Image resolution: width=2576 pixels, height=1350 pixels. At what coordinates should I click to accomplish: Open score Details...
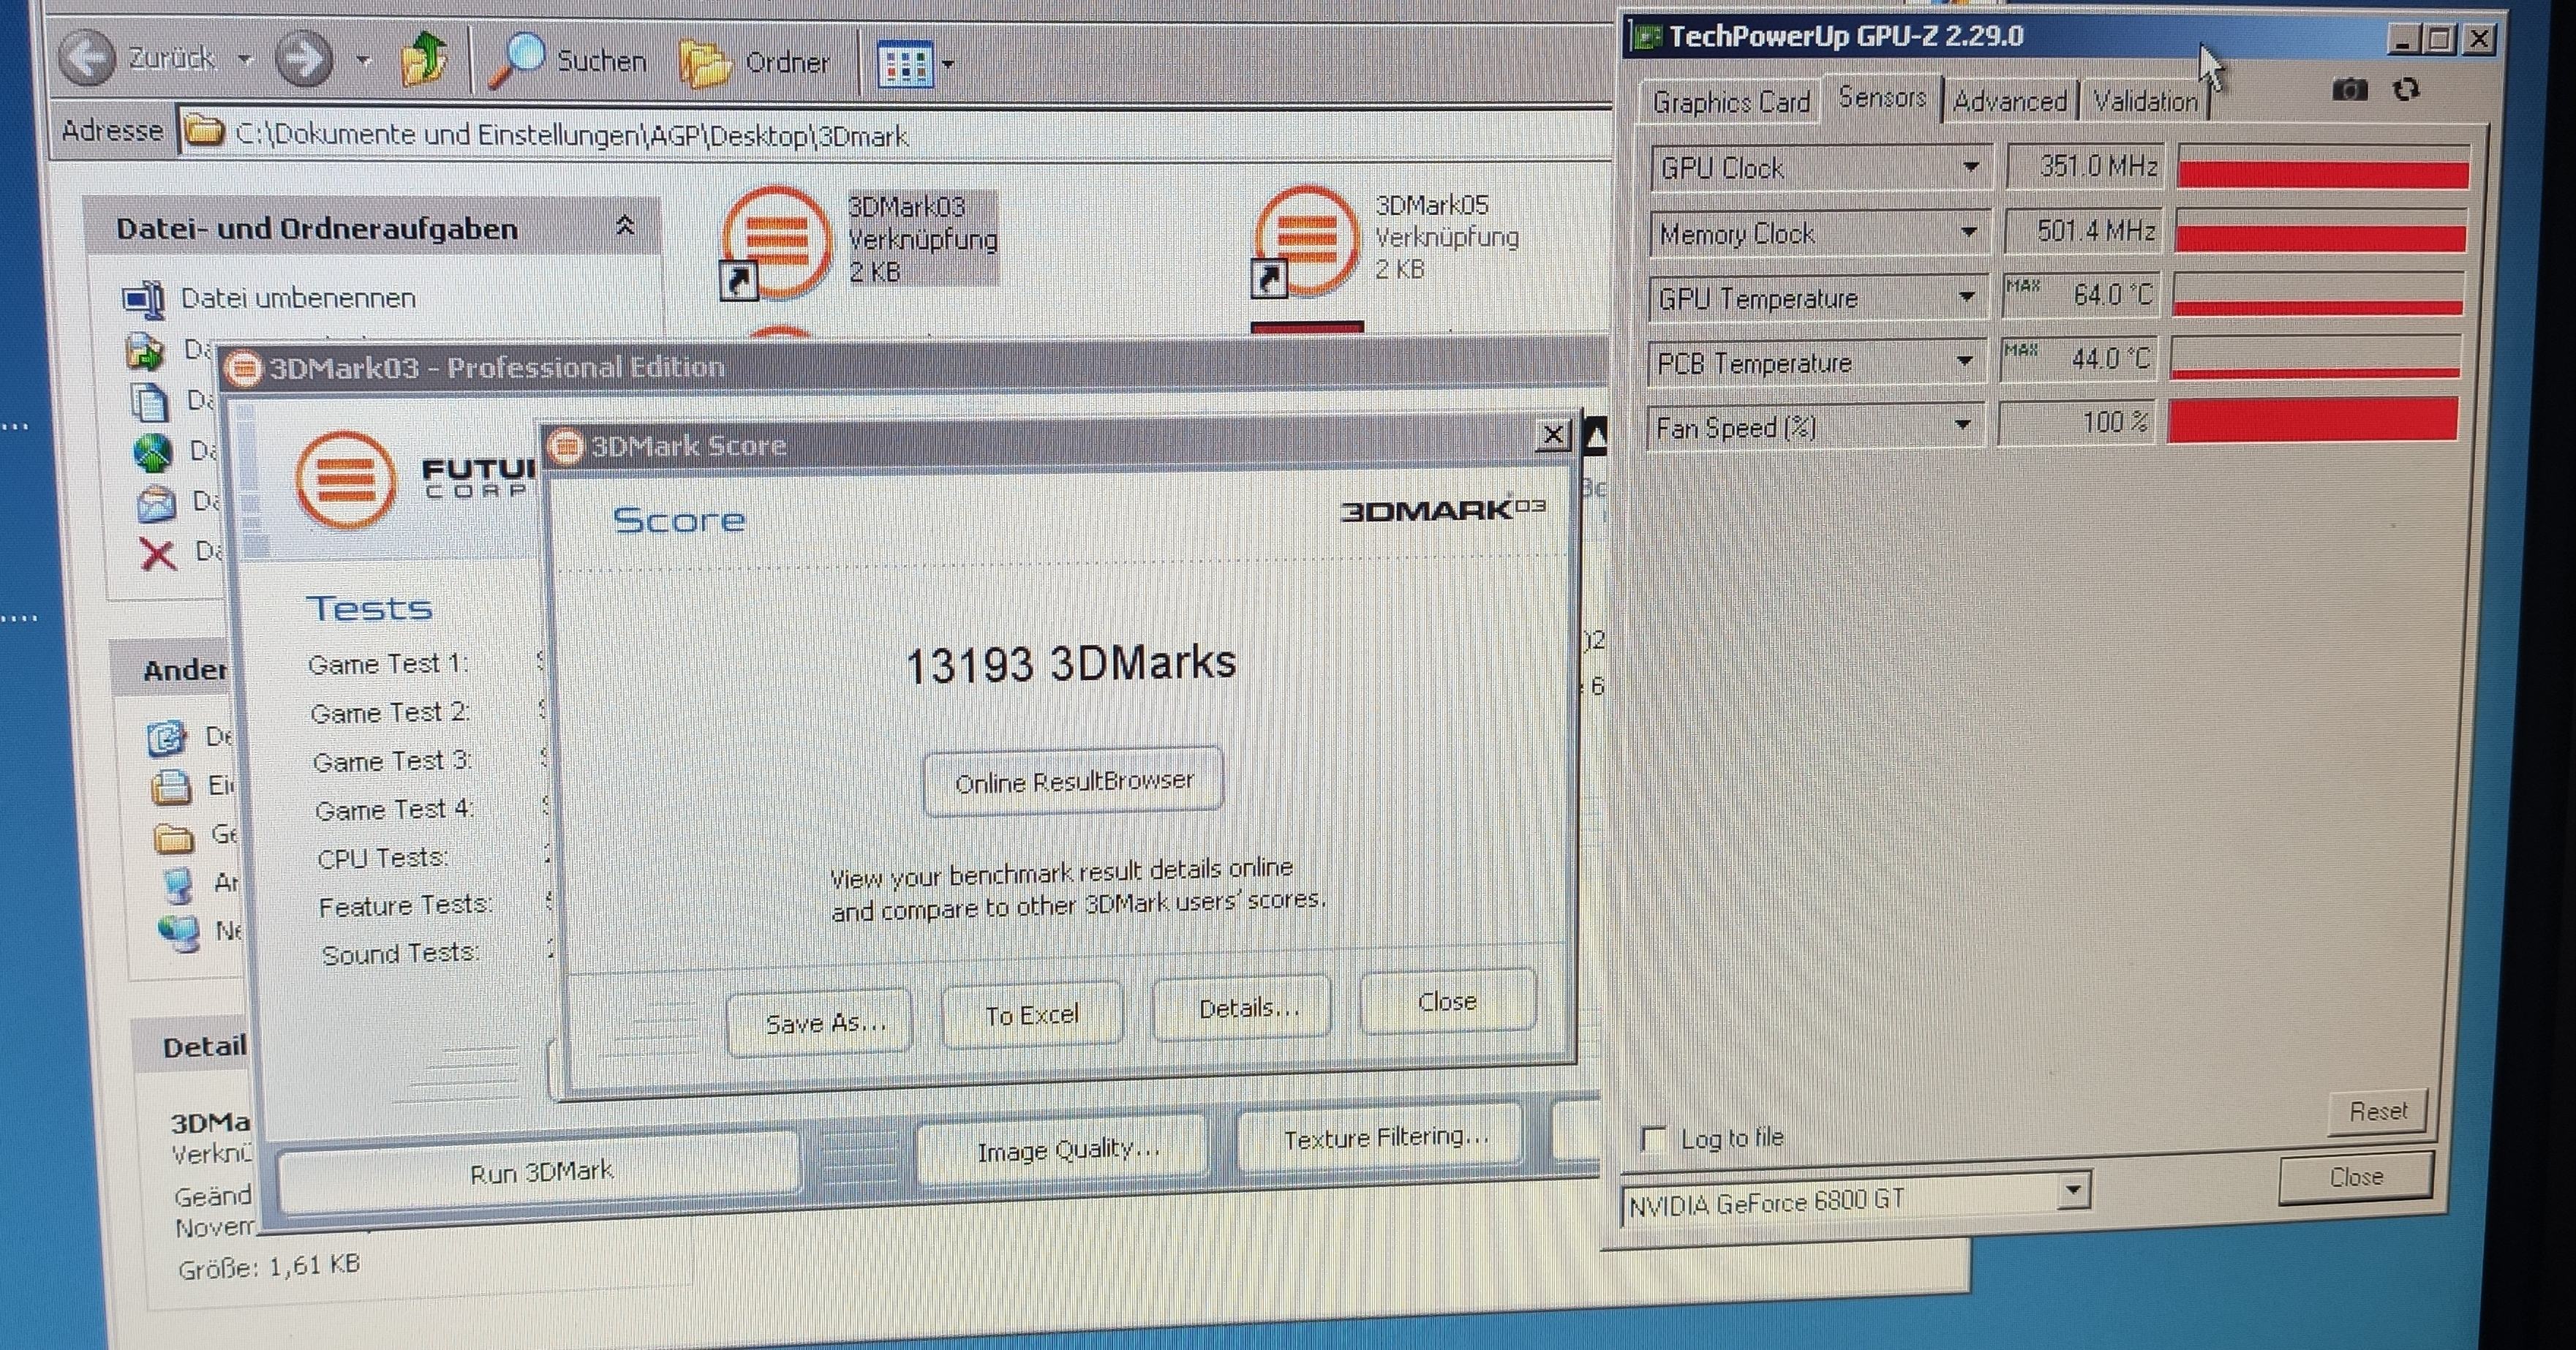(x=1243, y=1008)
